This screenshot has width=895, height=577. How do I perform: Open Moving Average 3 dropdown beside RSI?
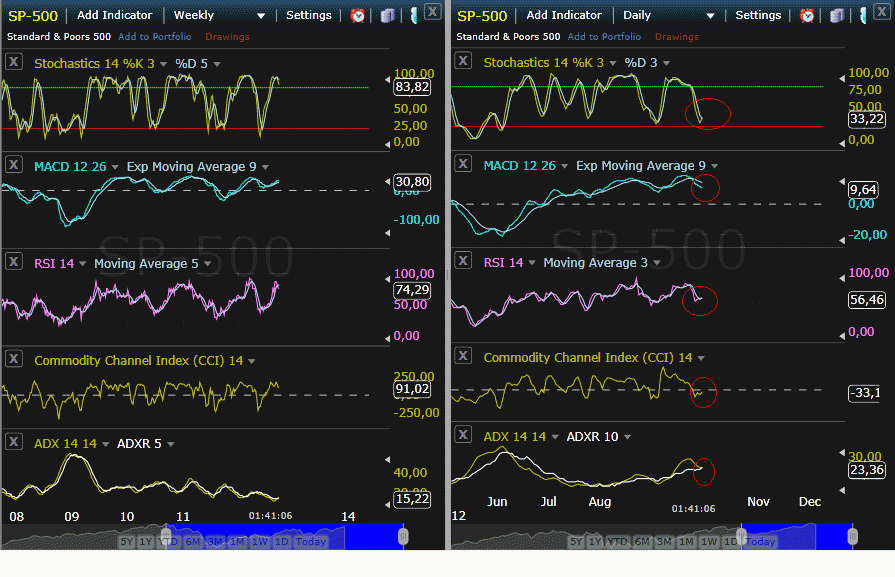pos(657,263)
